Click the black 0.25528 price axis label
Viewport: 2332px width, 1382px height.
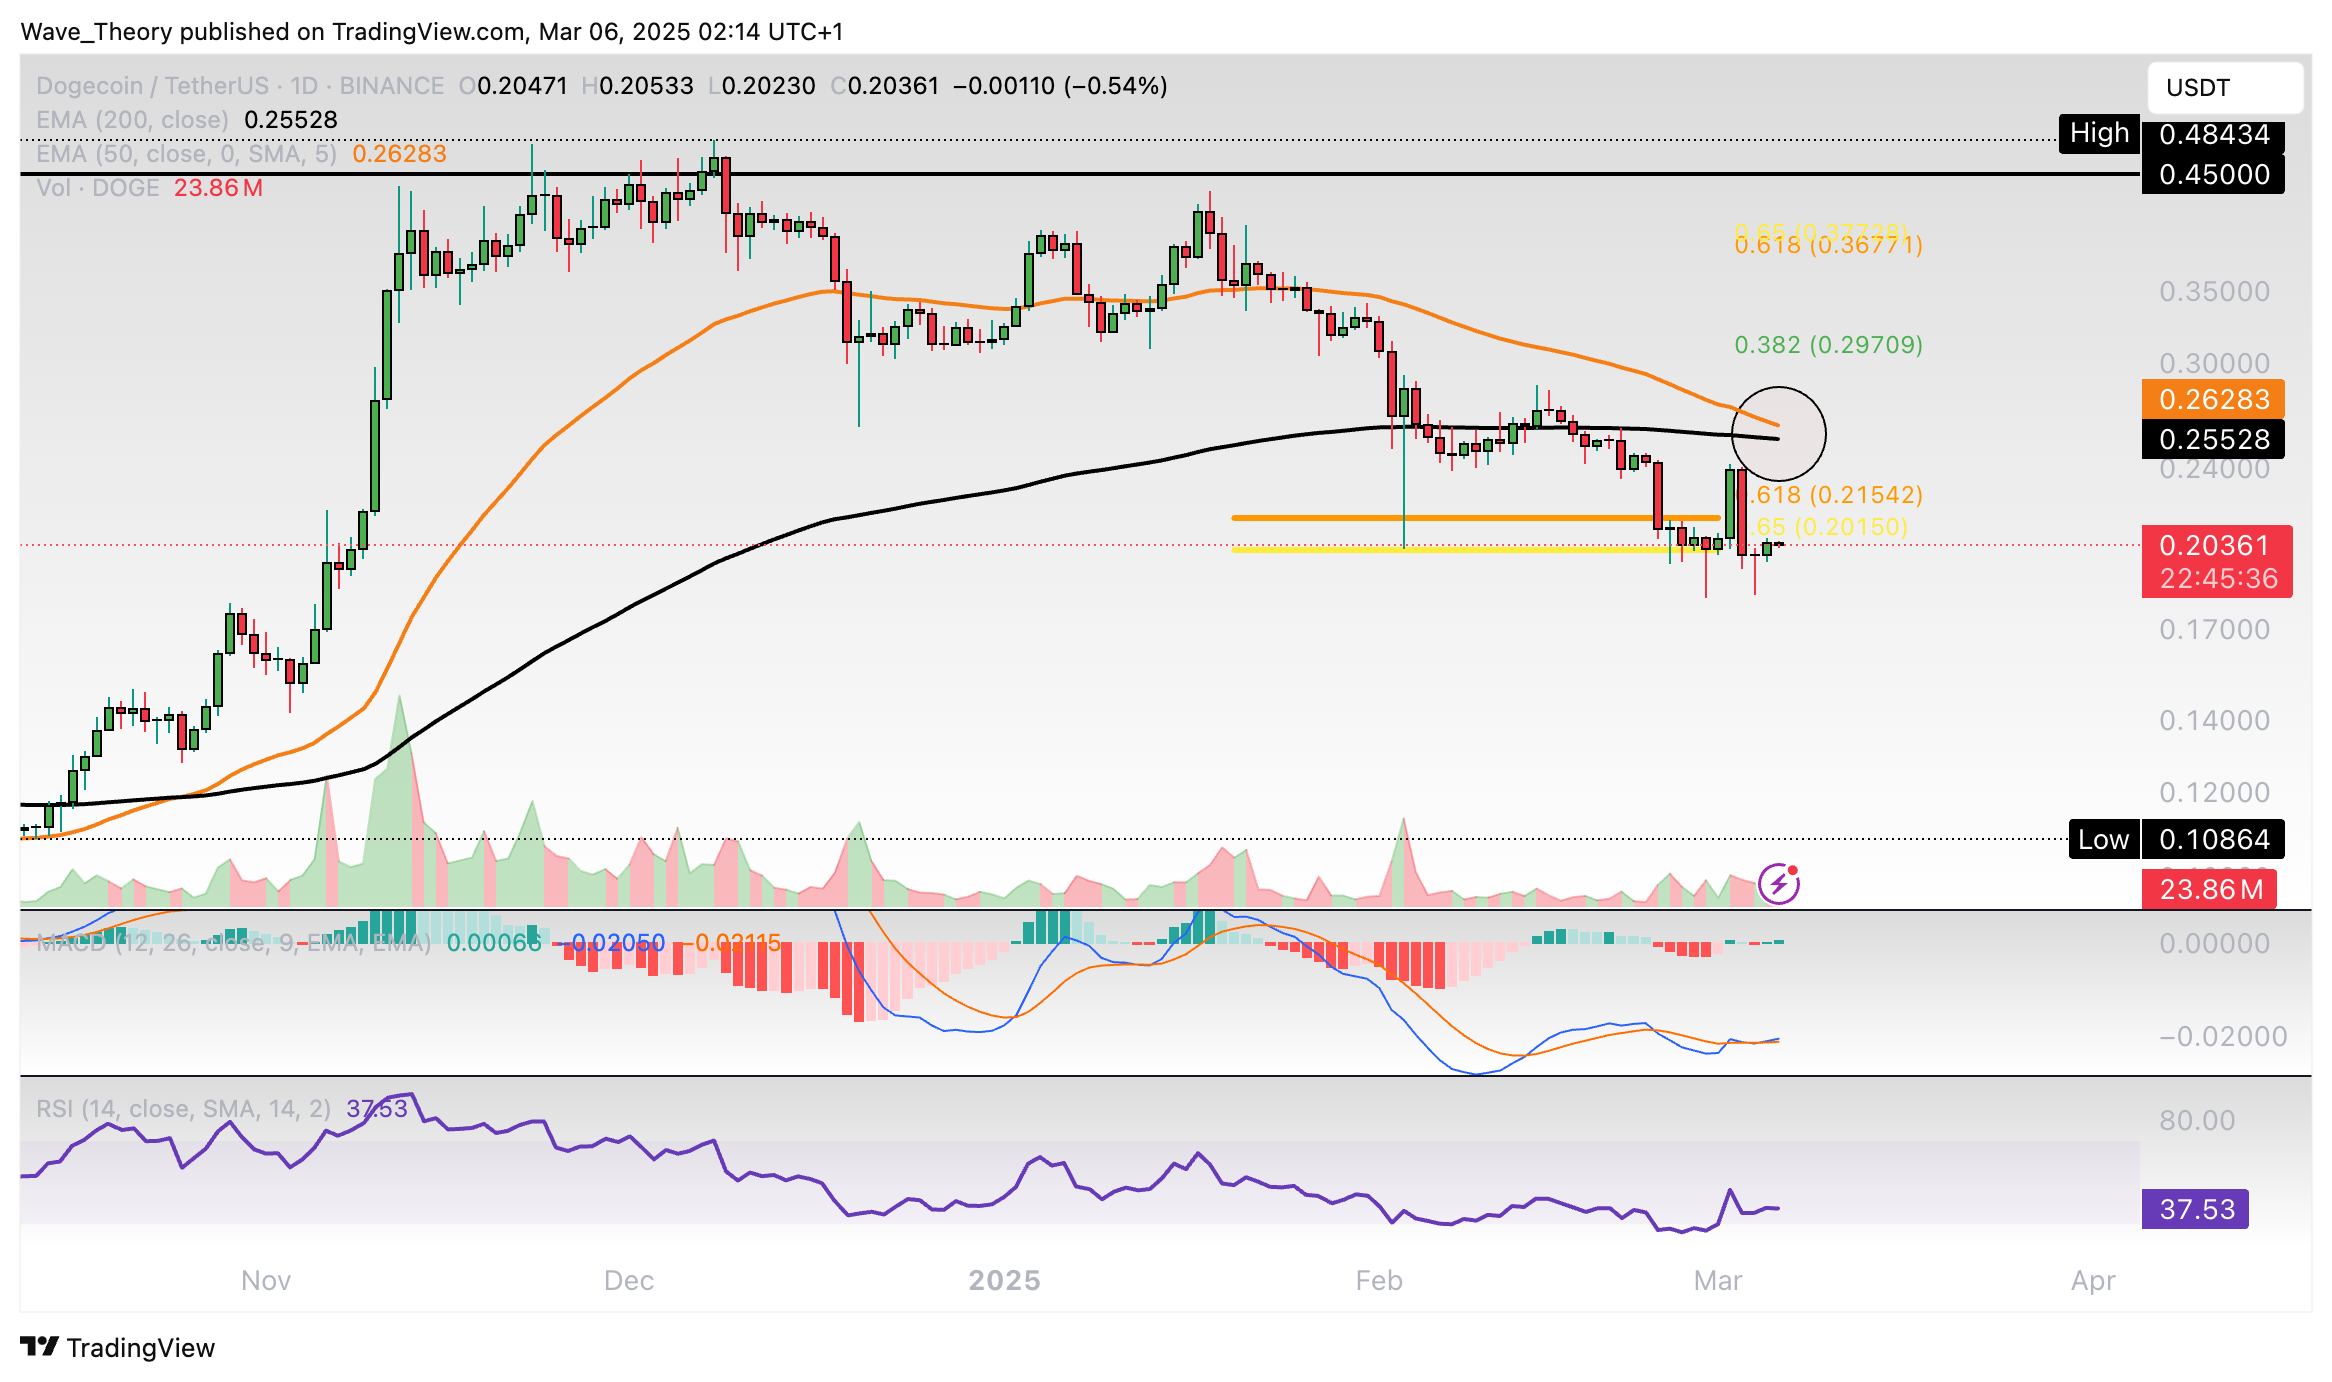point(2213,439)
